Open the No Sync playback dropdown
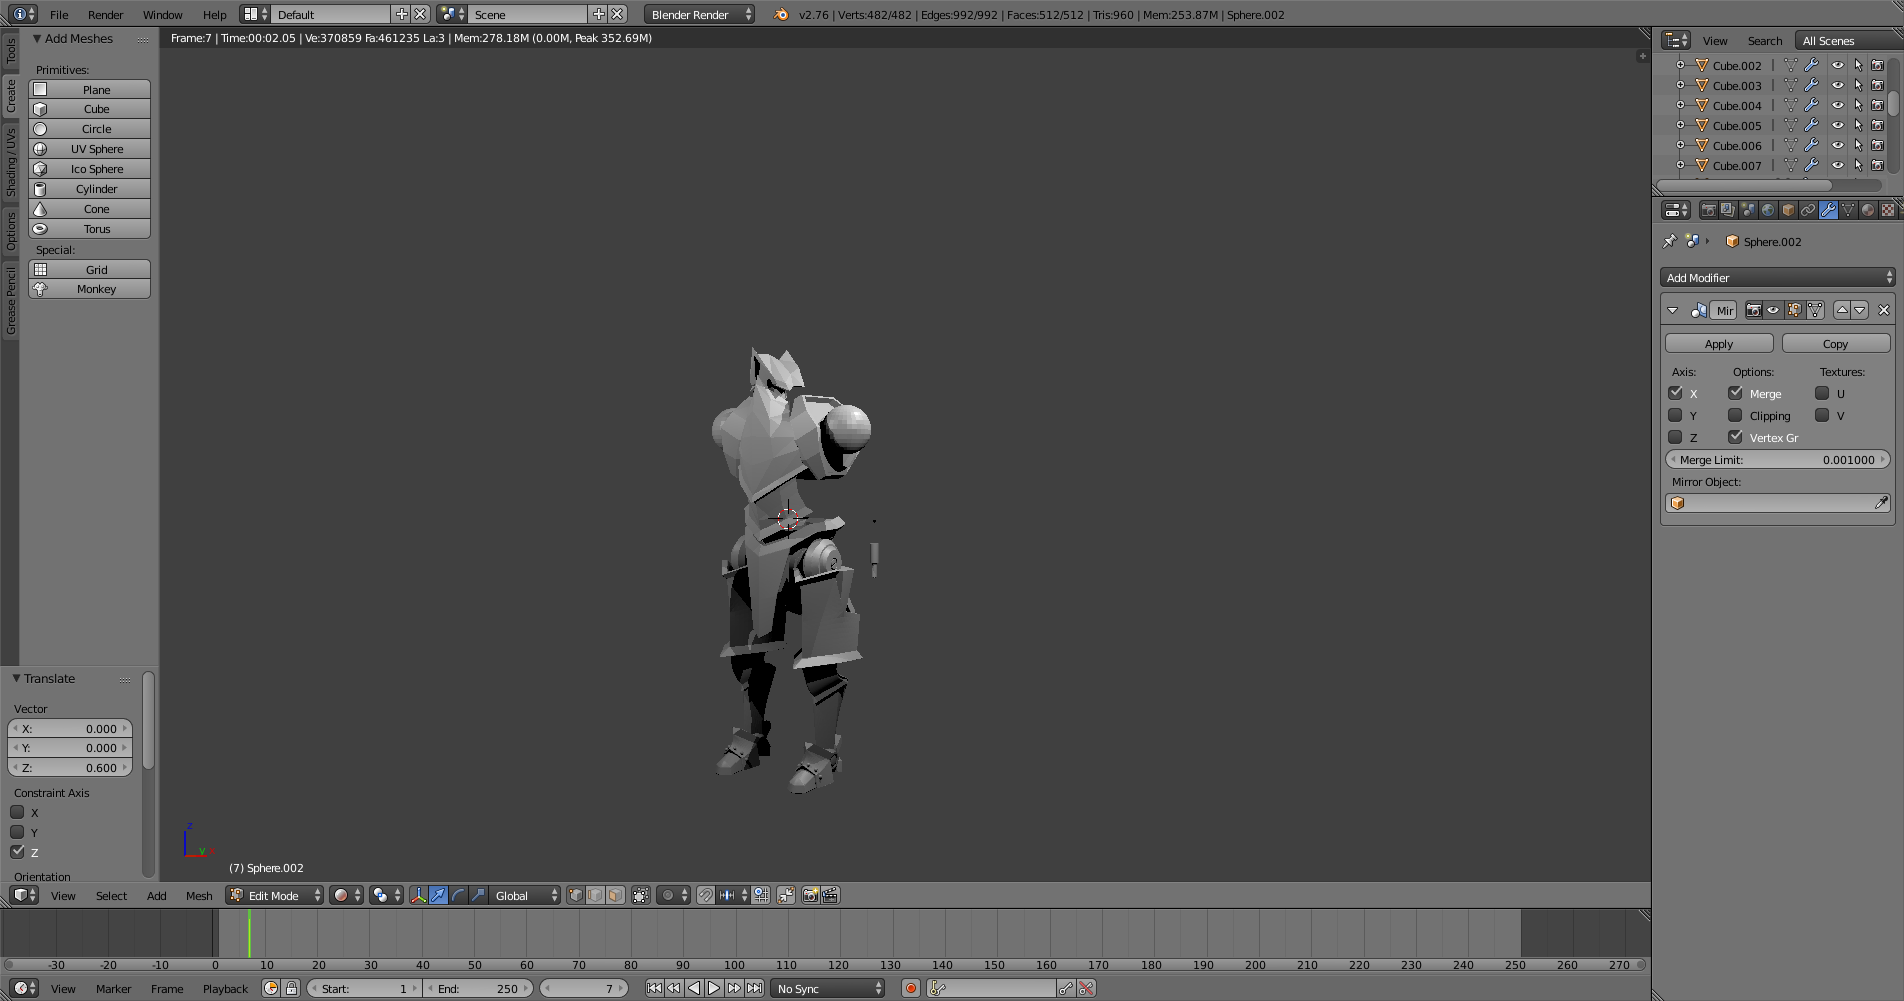 (829, 989)
